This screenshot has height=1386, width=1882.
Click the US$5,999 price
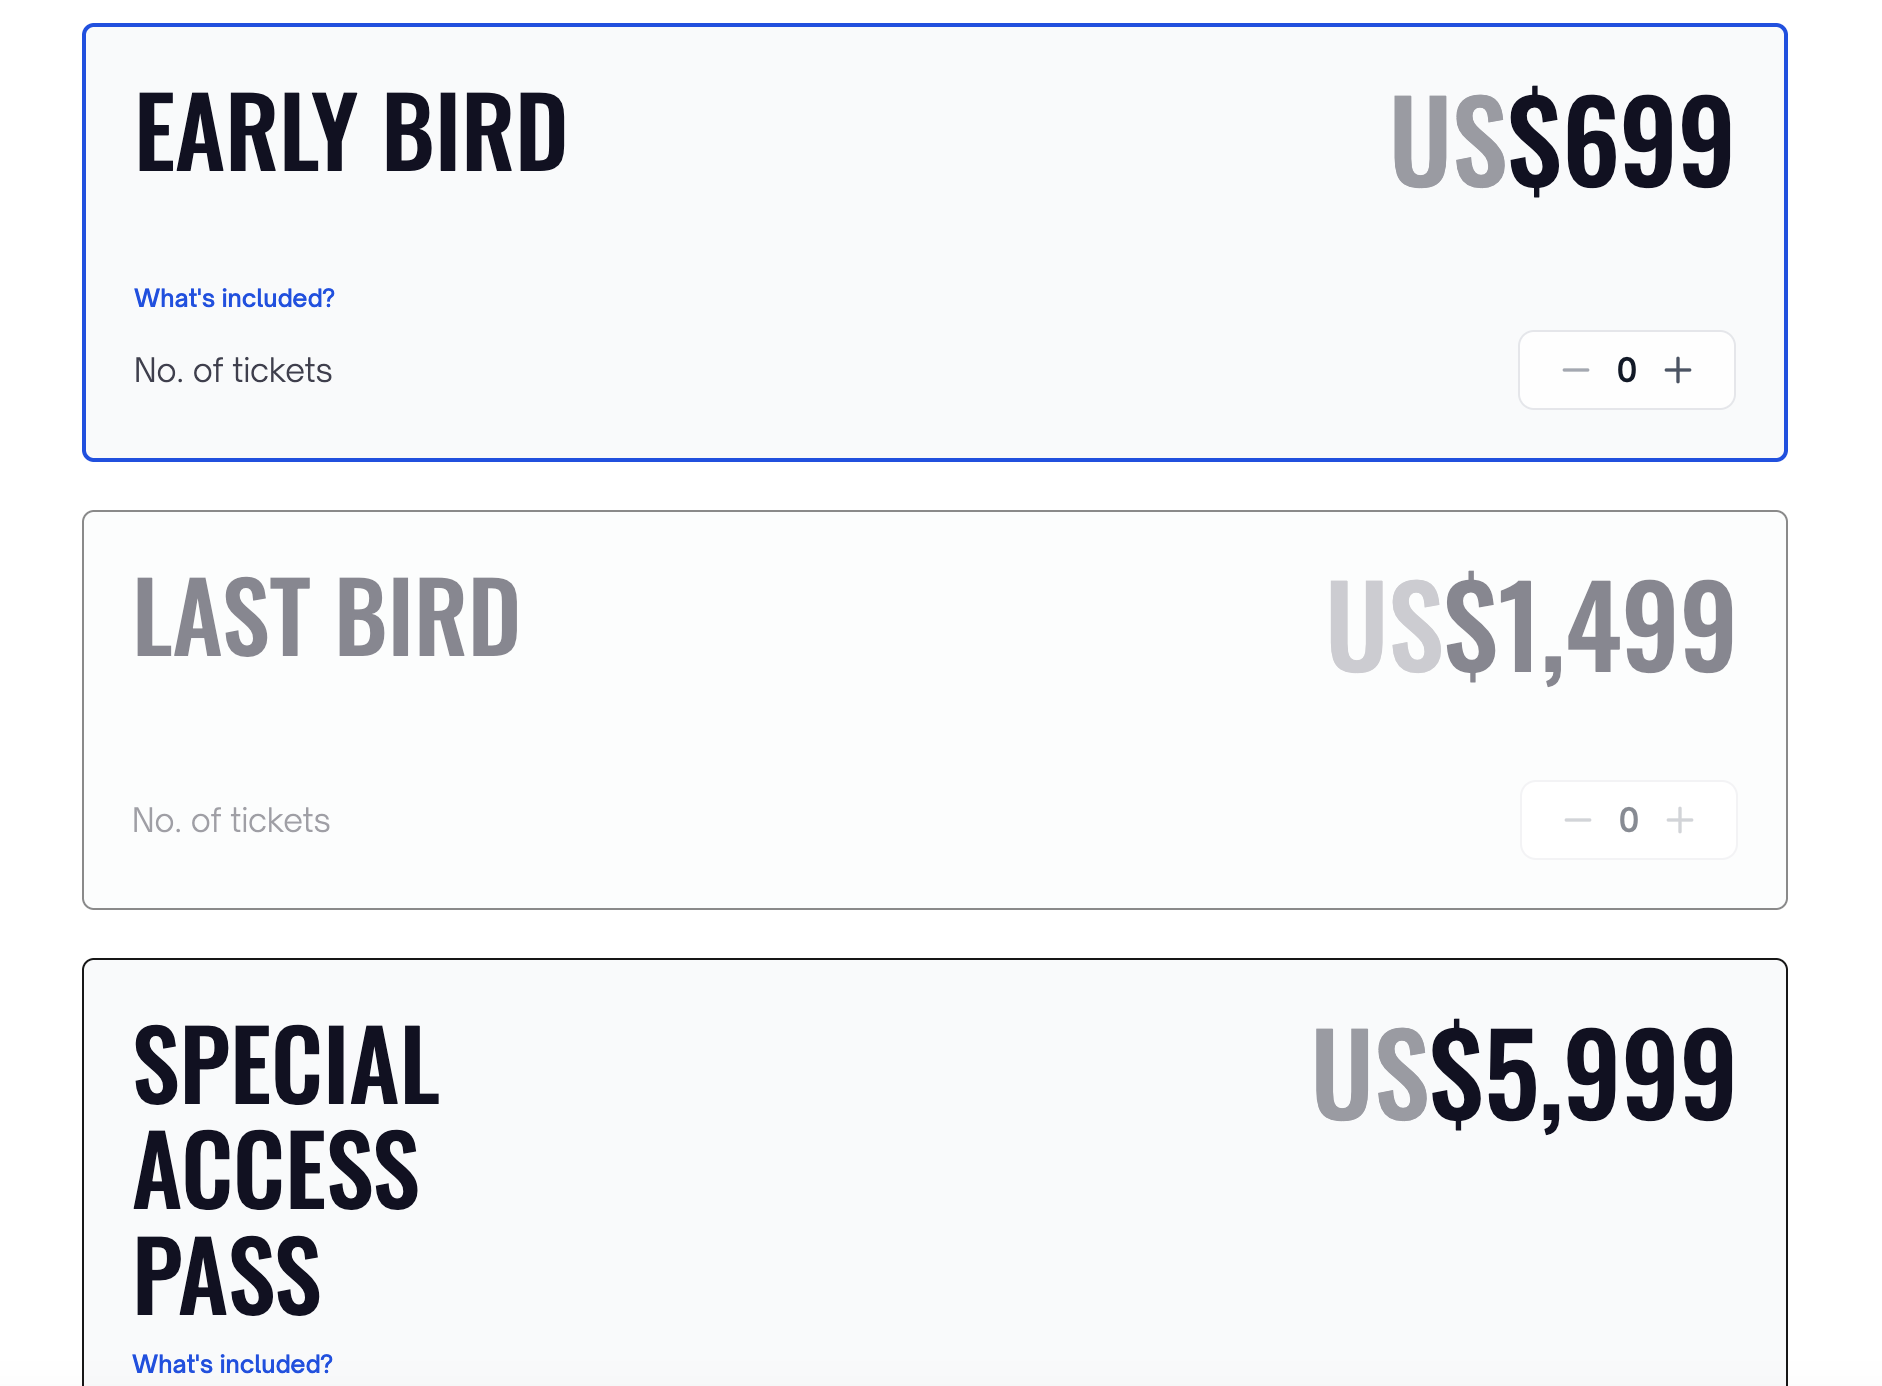1524,1074
